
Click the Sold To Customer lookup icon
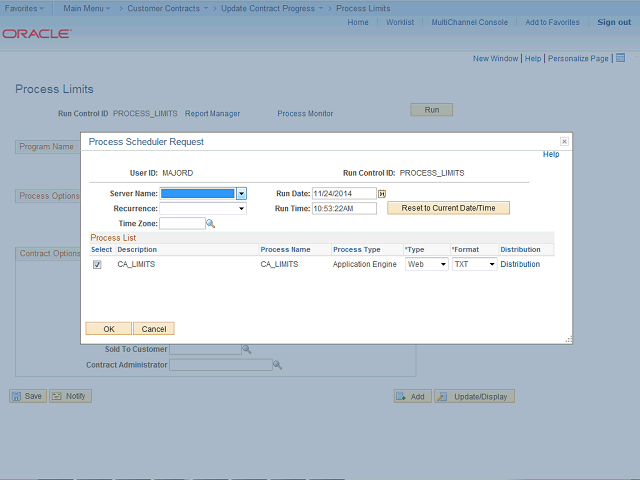point(246,349)
